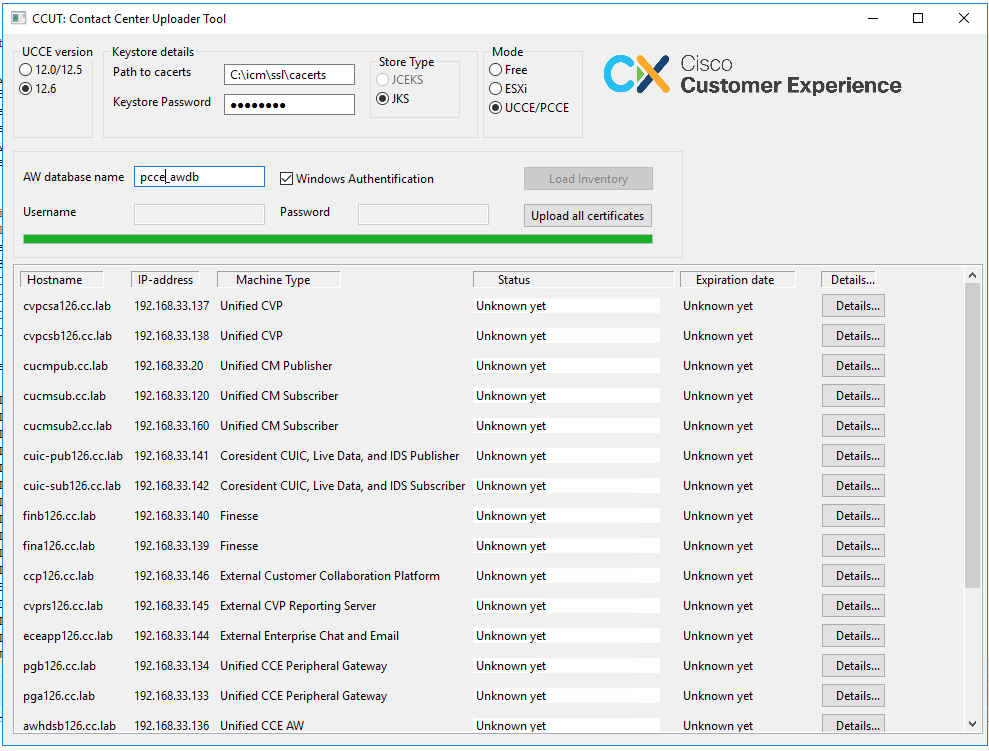Click the Hostname column header
The image size is (989, 751).
[x=62, y=280]
